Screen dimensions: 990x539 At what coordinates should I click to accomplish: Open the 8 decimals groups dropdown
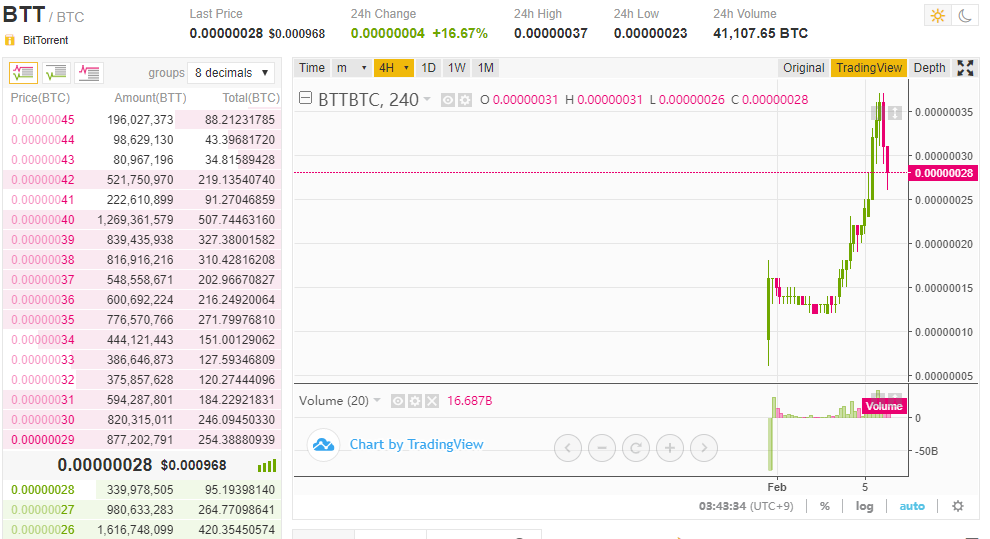(x=232, y=73)
